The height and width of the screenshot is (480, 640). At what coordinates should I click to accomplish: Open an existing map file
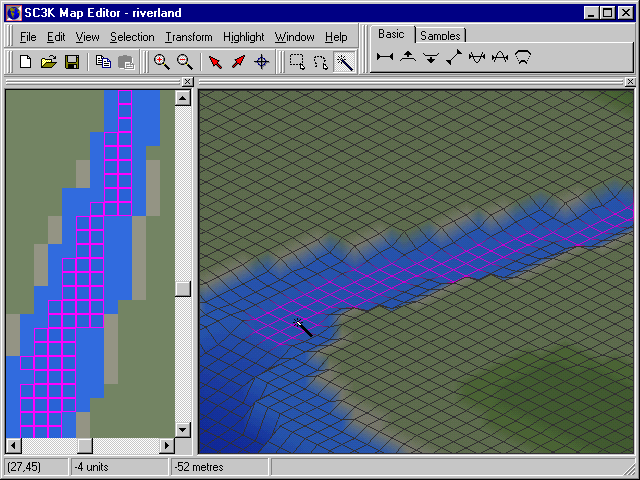[x=49, y=62]
